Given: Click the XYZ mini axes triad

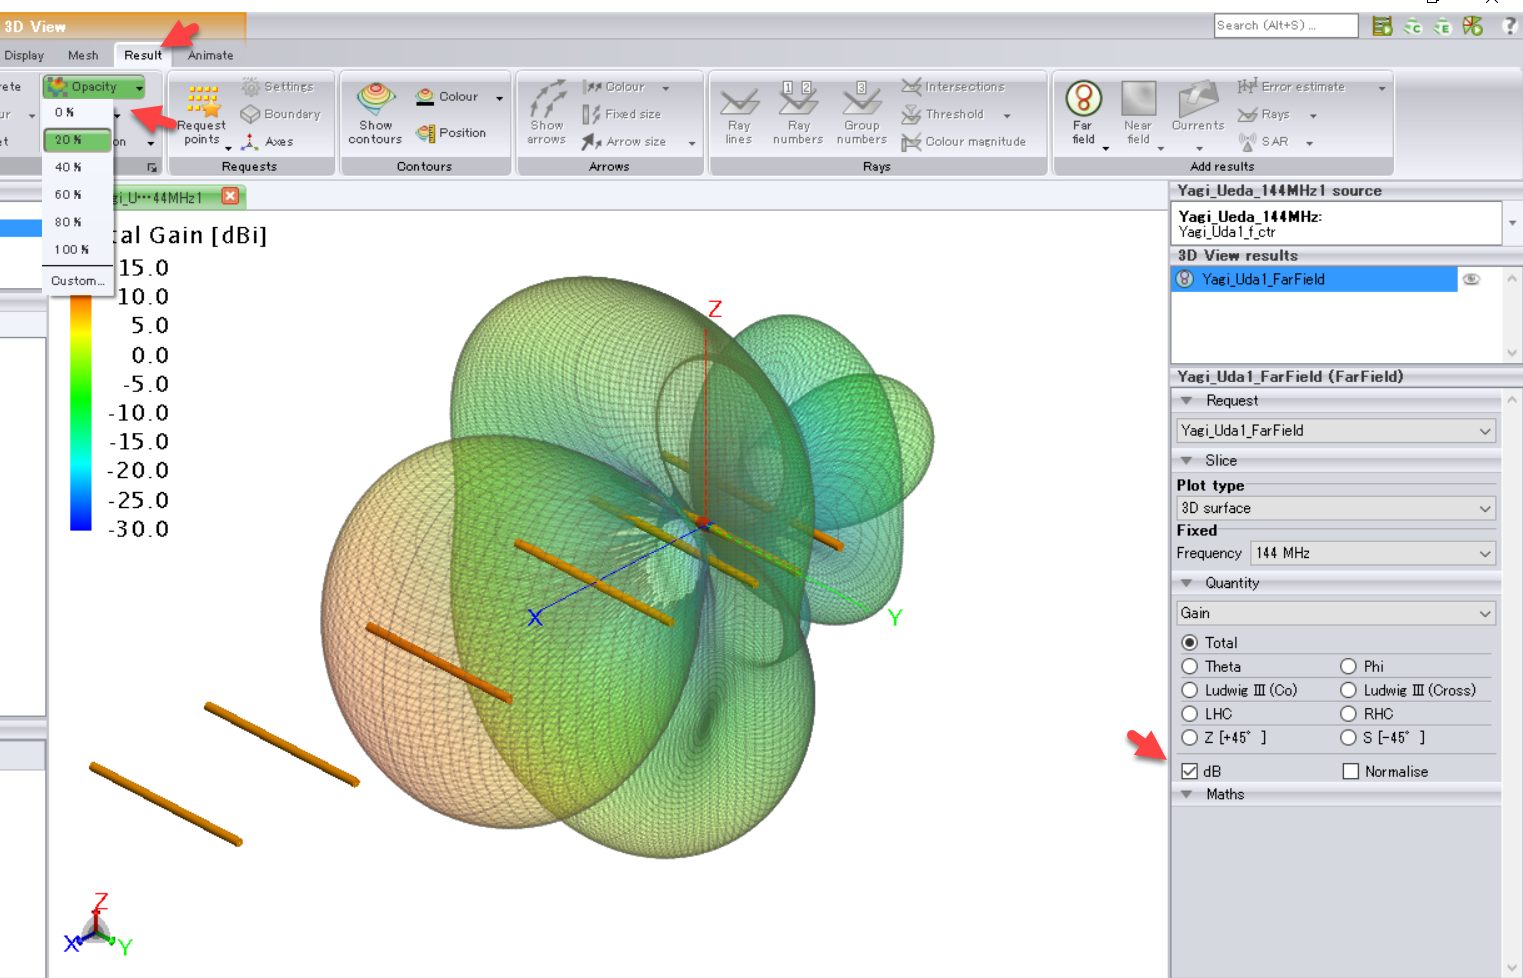Looking at the screenshot, I should click(97, 925).
